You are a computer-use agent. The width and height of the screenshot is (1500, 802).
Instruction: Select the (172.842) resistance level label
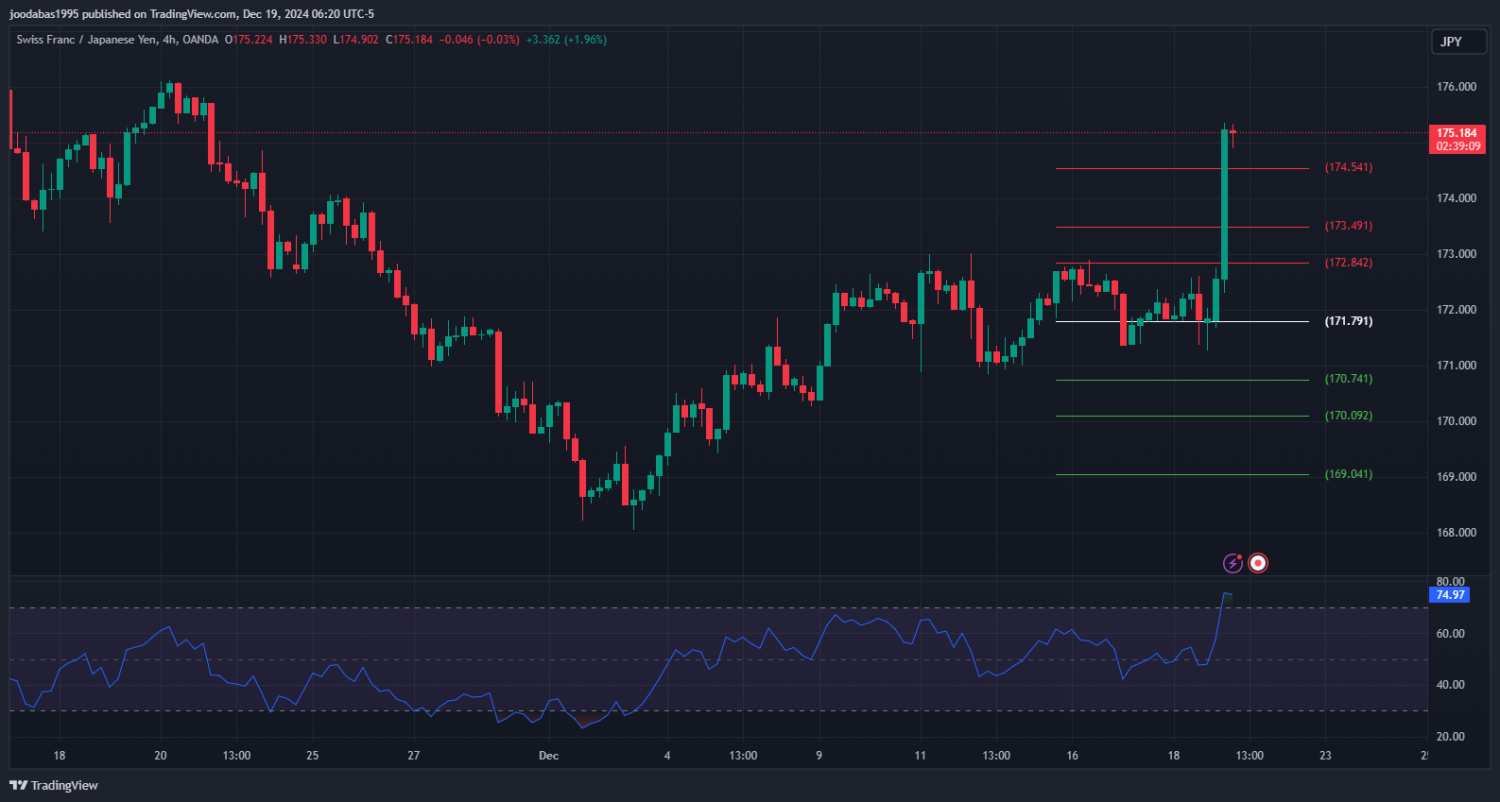tap(1349, 263)
